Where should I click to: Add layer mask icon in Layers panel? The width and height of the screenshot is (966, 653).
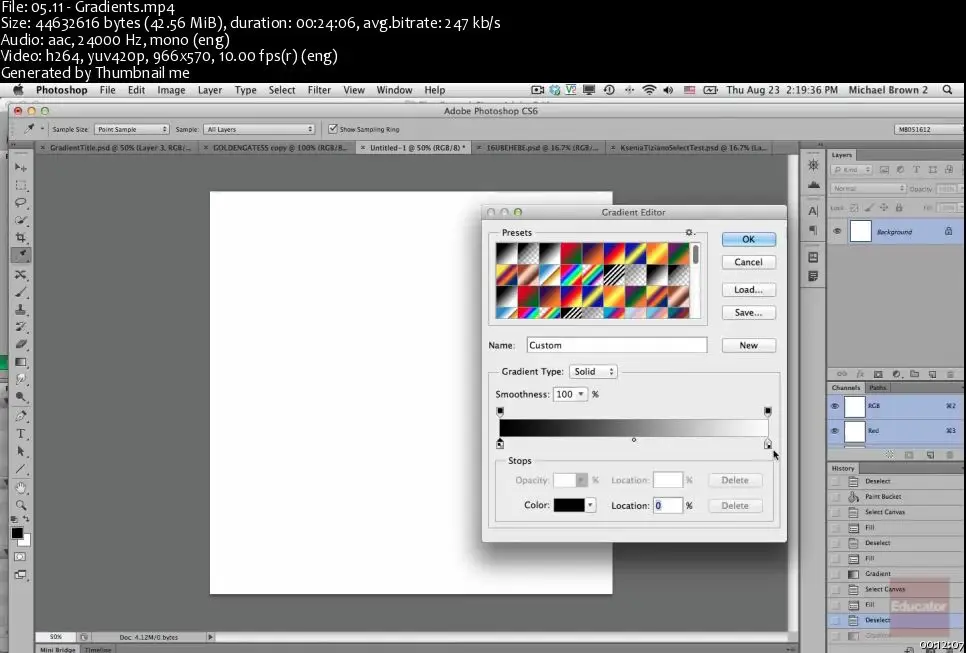[878, 374]
